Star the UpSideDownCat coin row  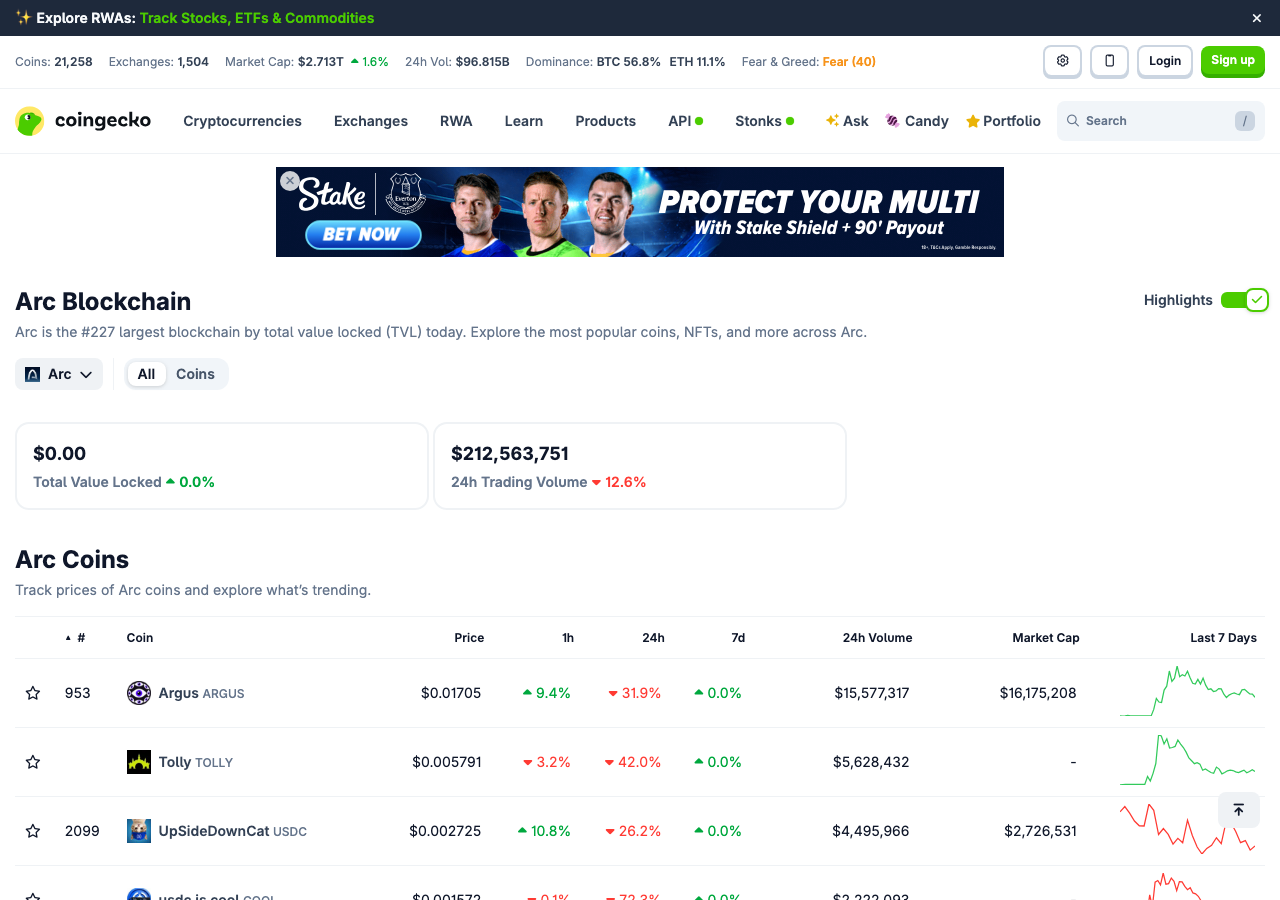coord(33,831)
